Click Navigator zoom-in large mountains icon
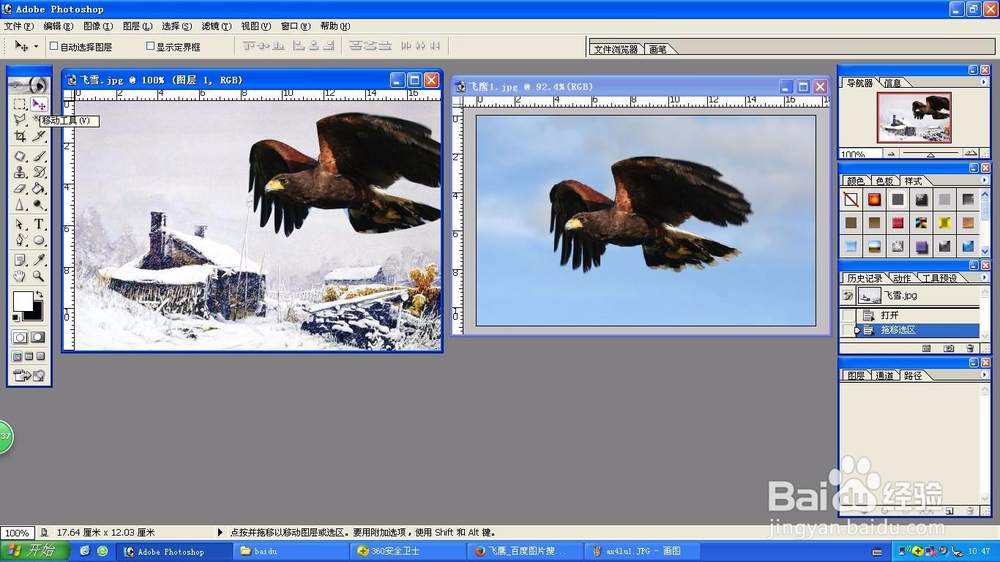The image size is (1000, 562). 971,154
